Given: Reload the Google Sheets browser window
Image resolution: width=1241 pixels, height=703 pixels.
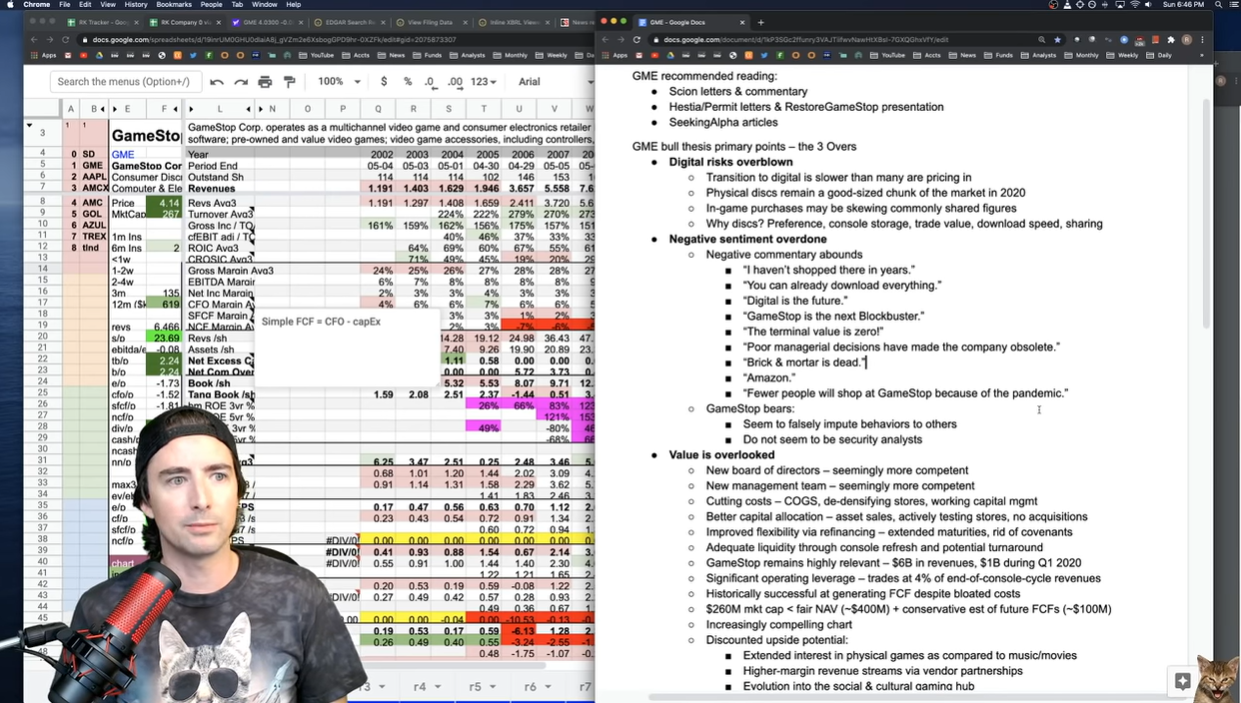Looking at the screenshot, I should (x=66, y=40).
